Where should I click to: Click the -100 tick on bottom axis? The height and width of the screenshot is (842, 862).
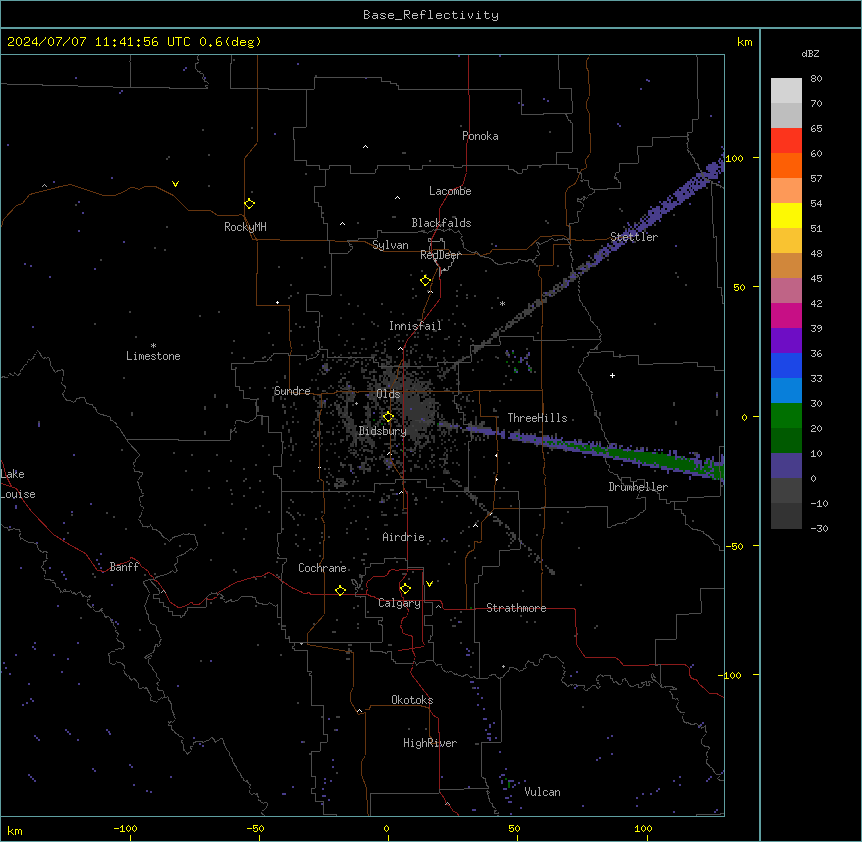125,828
